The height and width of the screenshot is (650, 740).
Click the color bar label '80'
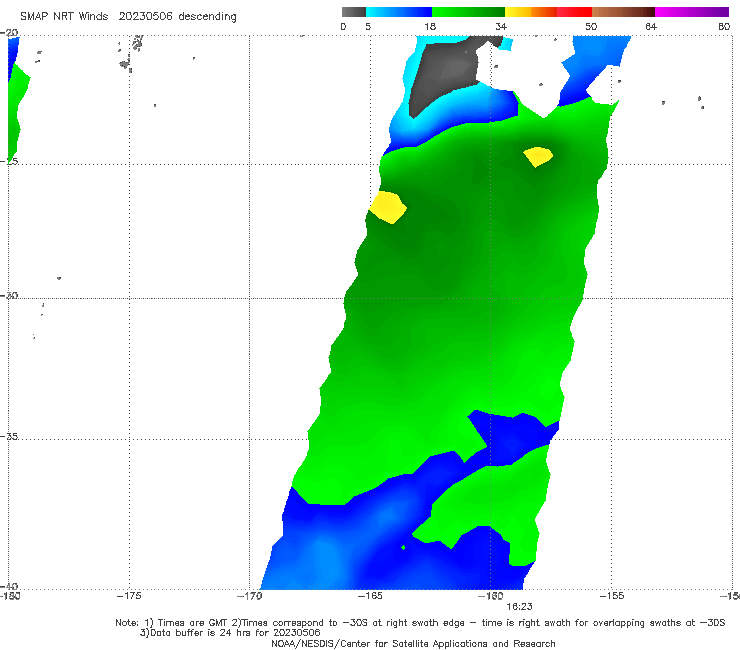click(x=724, y=27)
